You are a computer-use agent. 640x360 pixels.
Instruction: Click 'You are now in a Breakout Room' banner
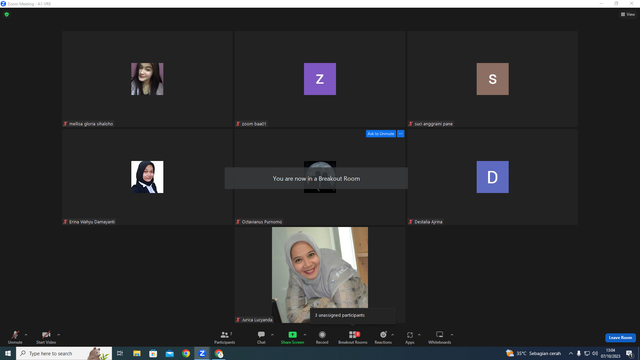tap(316, 178)
